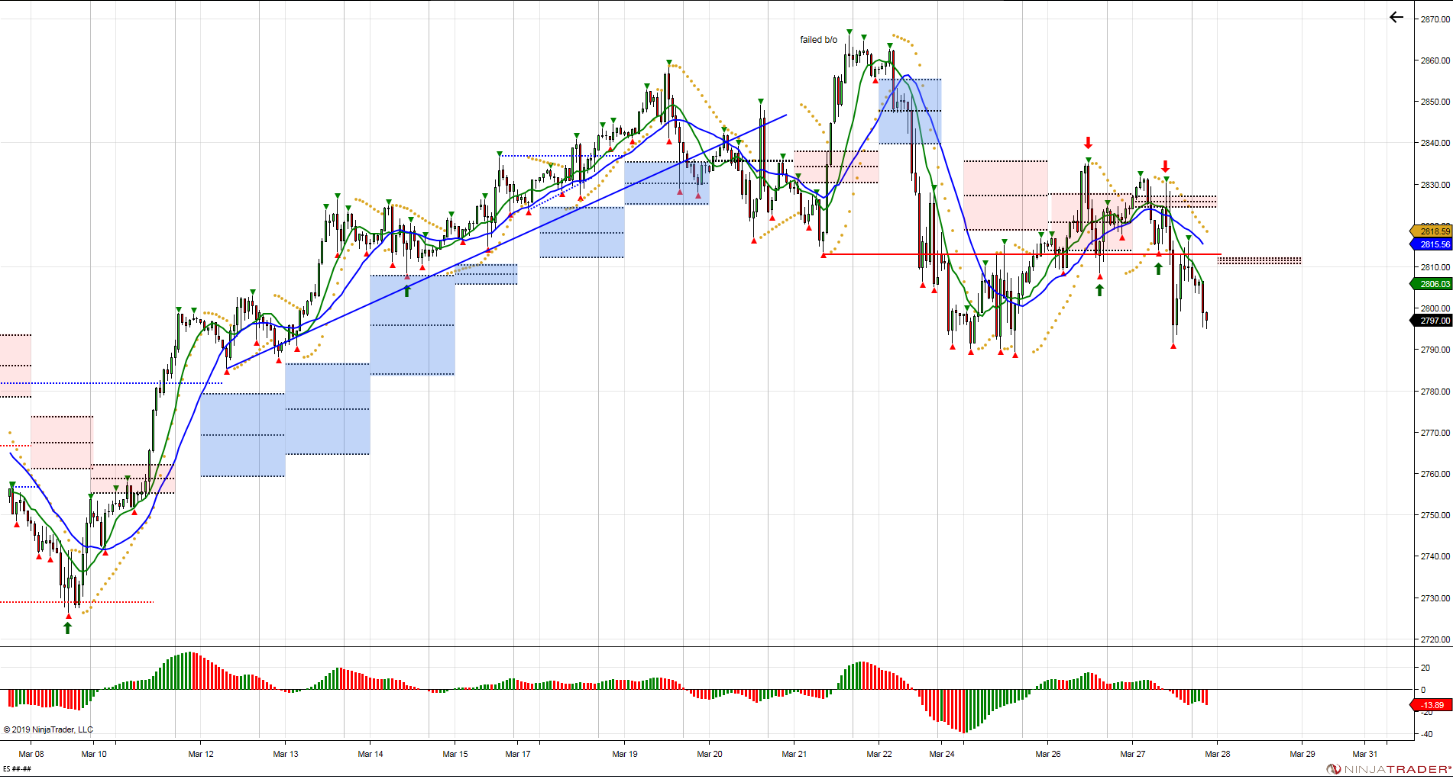Click the "Mar 13" date label
The height and width of the screenshot is (777, 1453).
coord(285,754)
